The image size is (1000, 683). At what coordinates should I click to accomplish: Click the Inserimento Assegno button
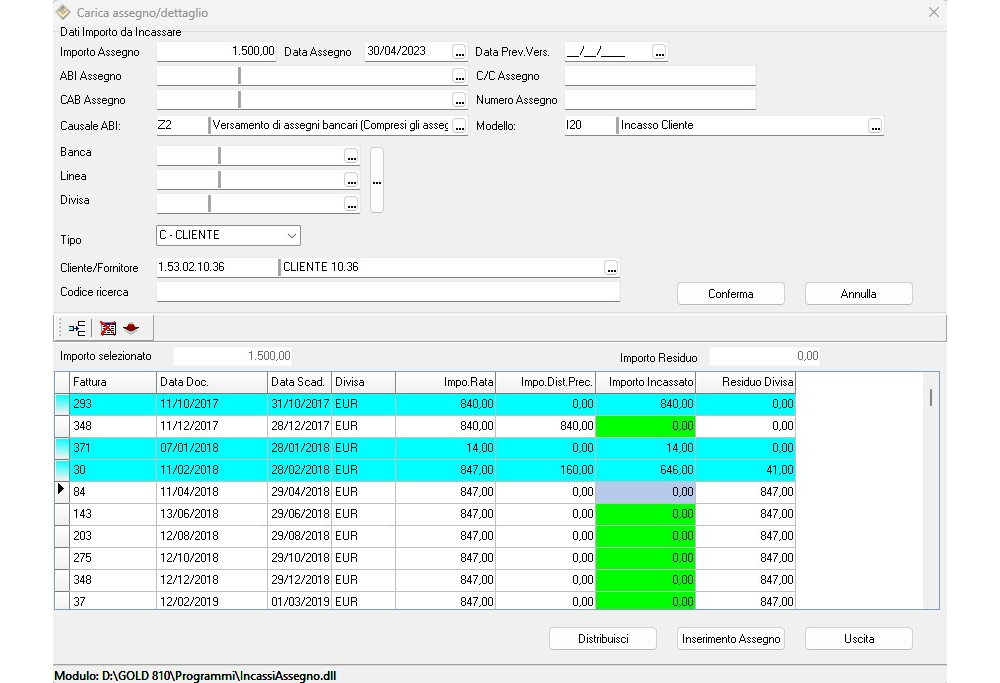tap(731, 639)
